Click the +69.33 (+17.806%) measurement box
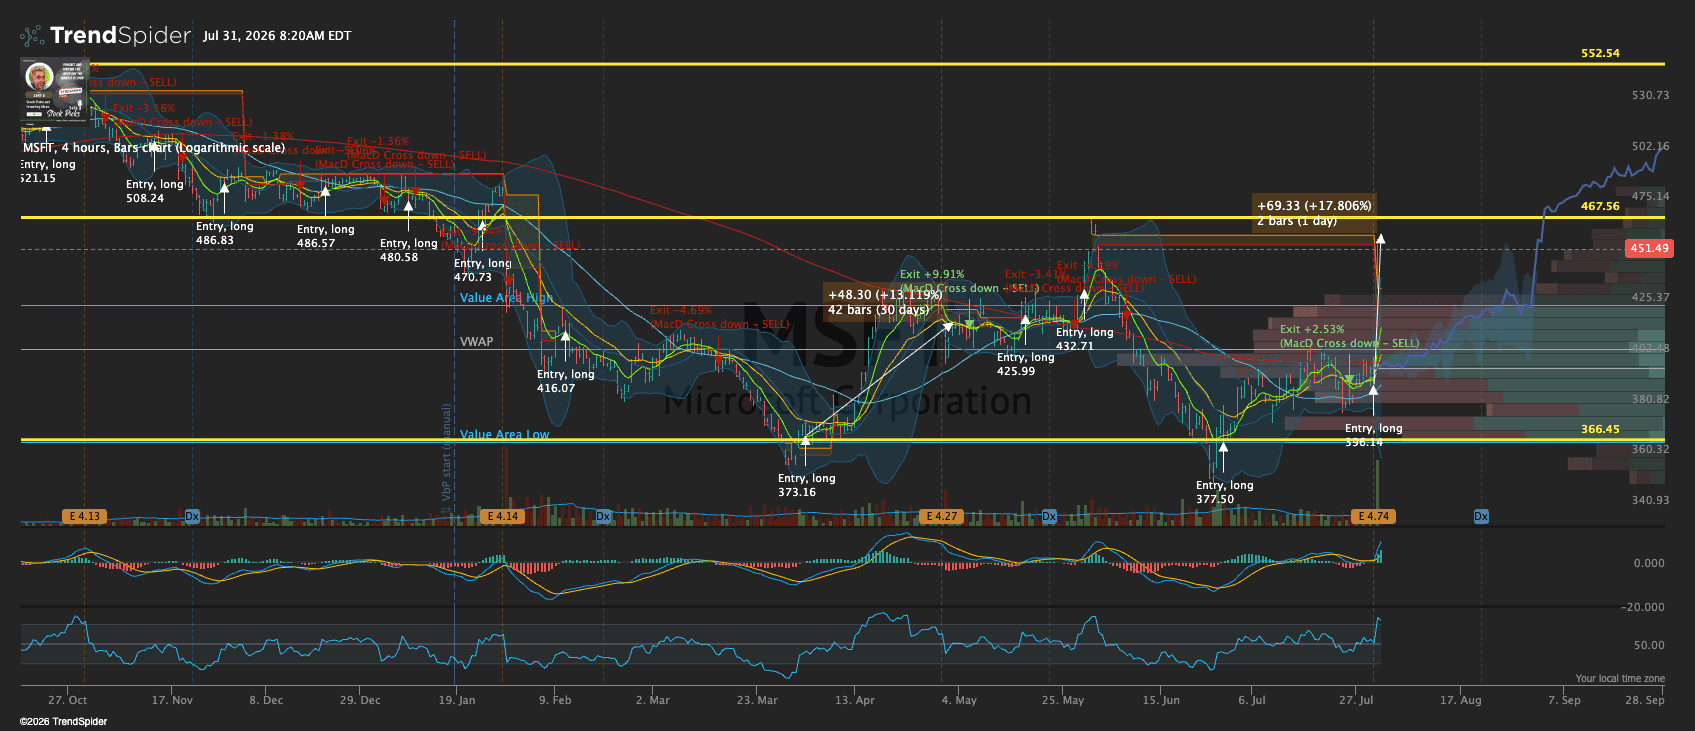The width and height of the screenshot is (1695, 731). point(1314,213)
